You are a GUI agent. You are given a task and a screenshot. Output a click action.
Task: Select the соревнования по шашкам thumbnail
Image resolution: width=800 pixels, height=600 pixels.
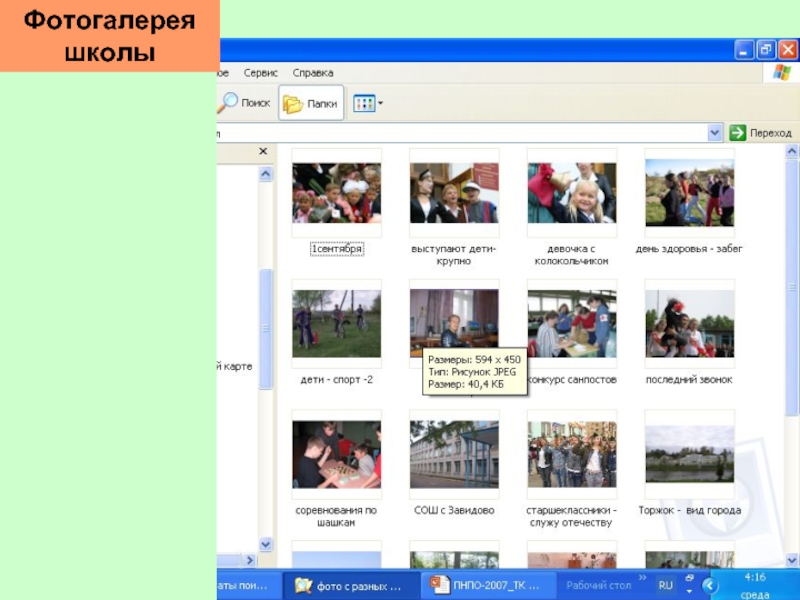coord(336,455)
